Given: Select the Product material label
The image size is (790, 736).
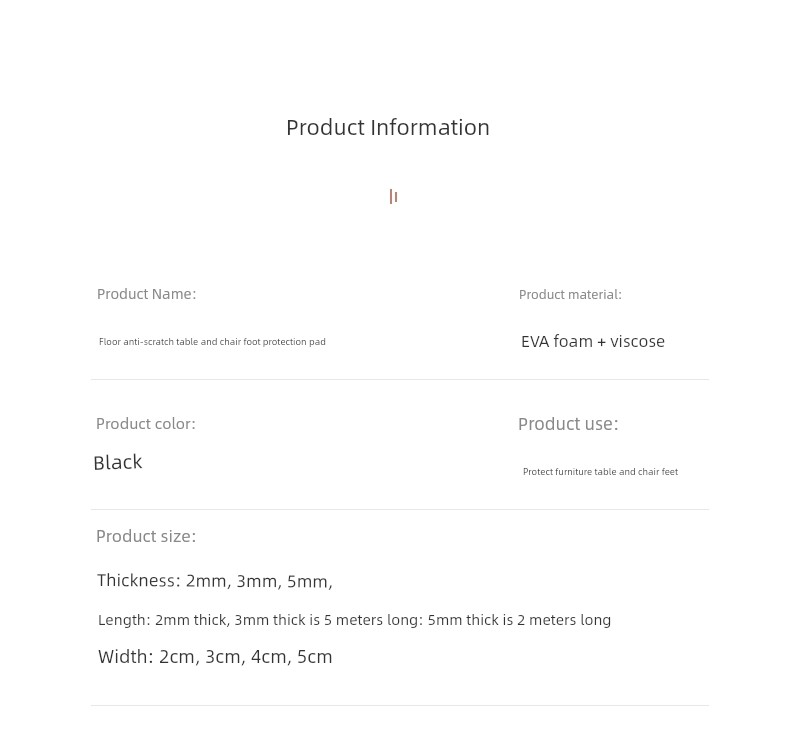Looking at the screenshot, I should coord(570,295).
